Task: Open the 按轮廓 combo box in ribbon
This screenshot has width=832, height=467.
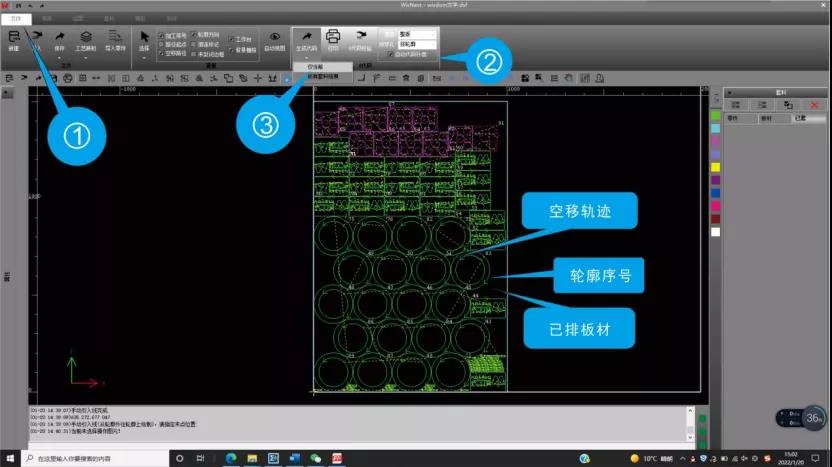Action: click(x=417, y=45)
